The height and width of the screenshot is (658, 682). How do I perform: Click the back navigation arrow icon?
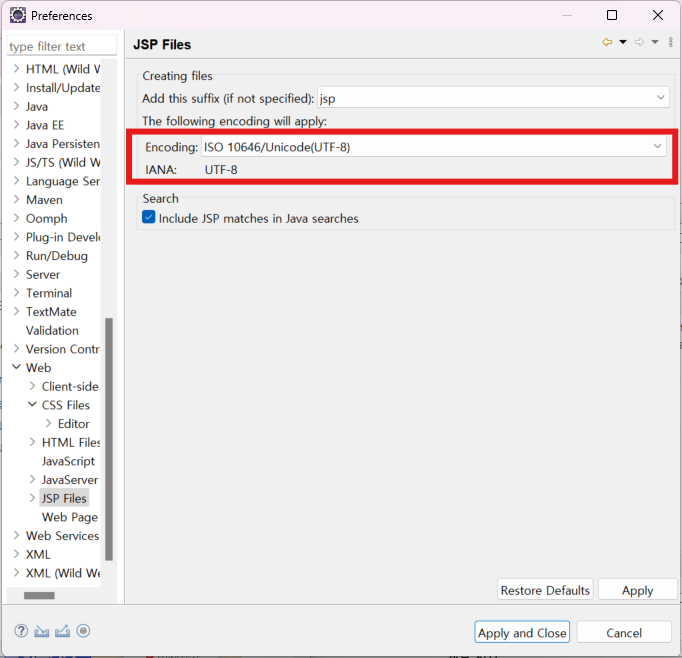[x=607, y=42]
